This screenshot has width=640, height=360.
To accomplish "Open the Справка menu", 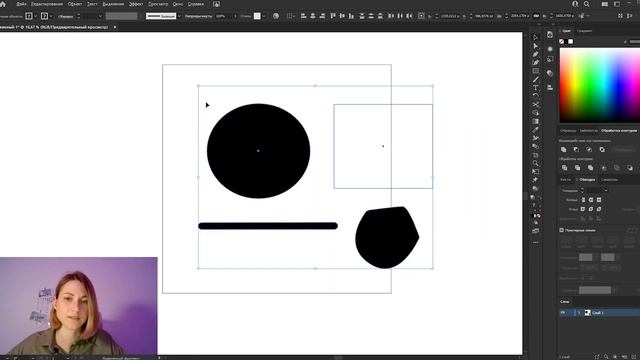I will tap(196, 4).
